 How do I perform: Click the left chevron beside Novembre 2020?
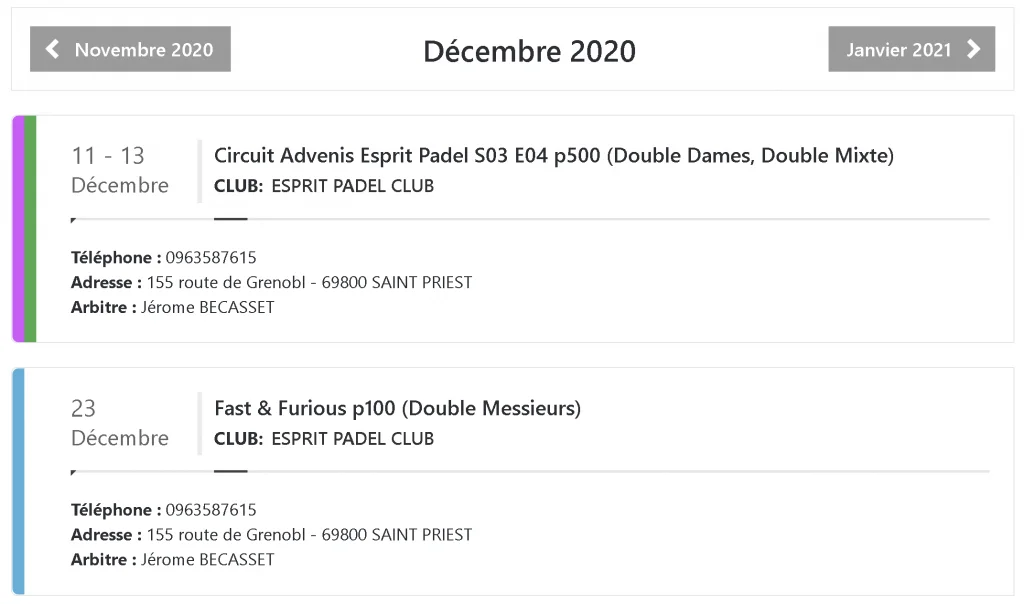(x=53, y=49)
